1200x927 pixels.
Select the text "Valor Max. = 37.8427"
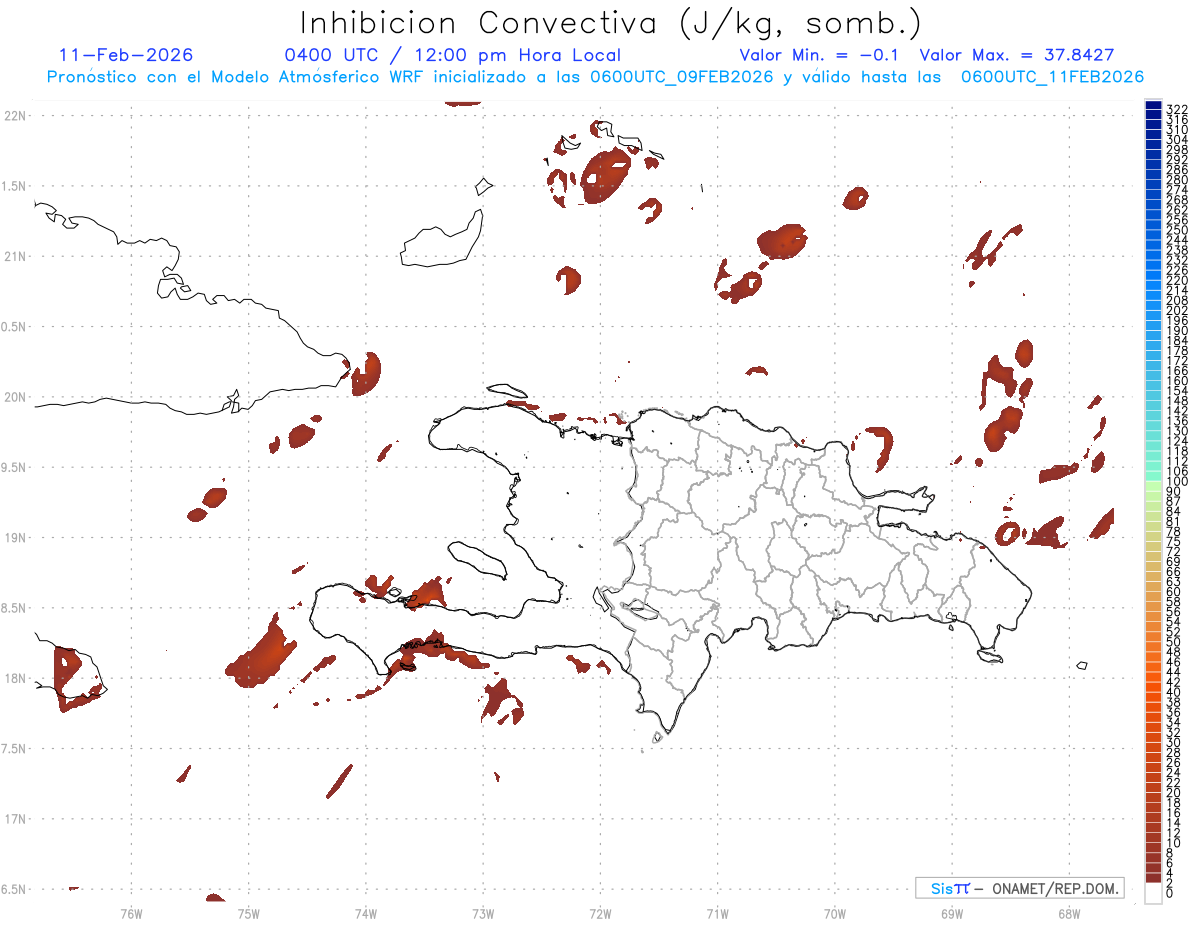coord(1017,55)
